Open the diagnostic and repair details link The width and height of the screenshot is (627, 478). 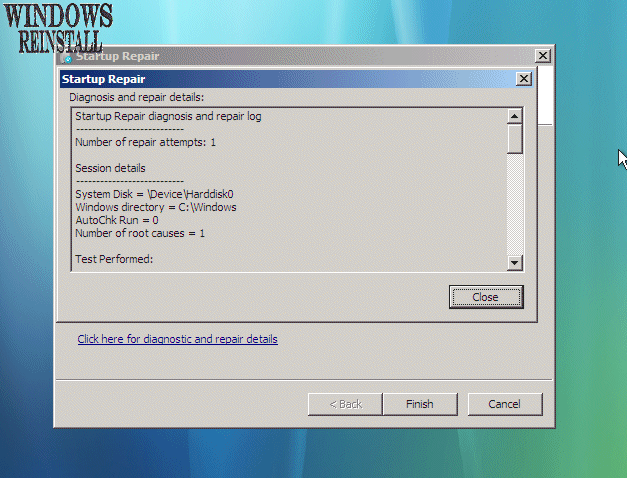177,339
